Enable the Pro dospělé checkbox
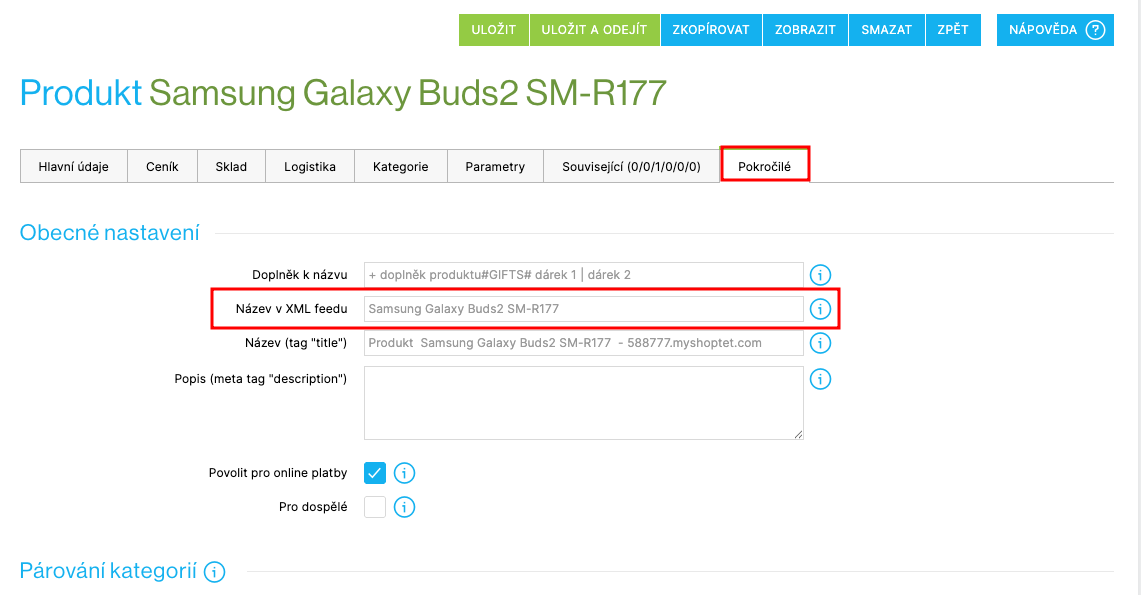Viewport: 1141px width, 595px height. point(375,507)
